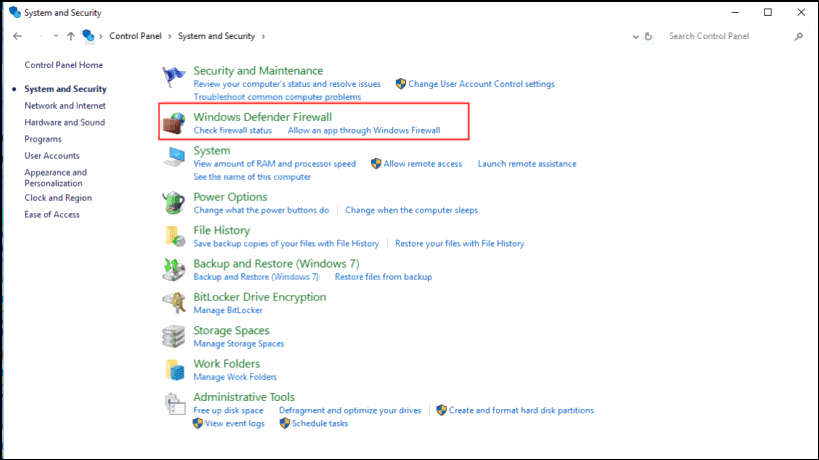Open Backup and Restore (Windows 7) heading

tap(276, 264)
